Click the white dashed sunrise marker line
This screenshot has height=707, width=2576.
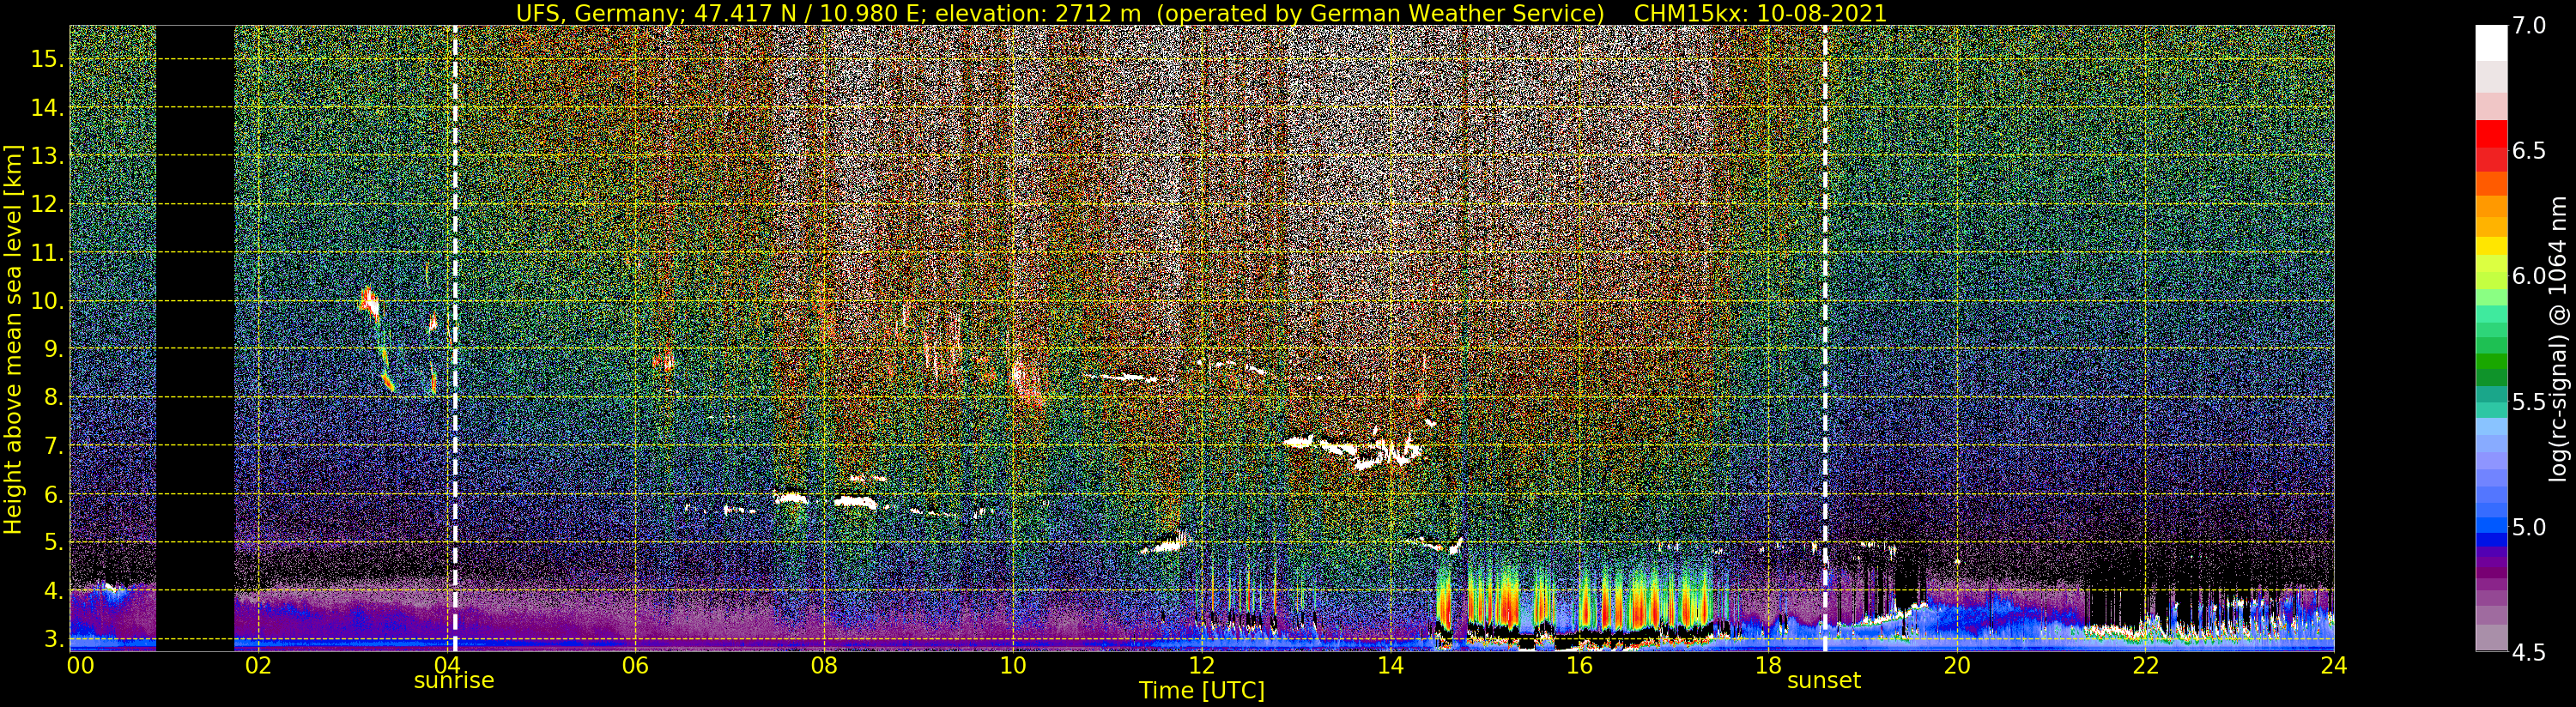pos(455,338)
